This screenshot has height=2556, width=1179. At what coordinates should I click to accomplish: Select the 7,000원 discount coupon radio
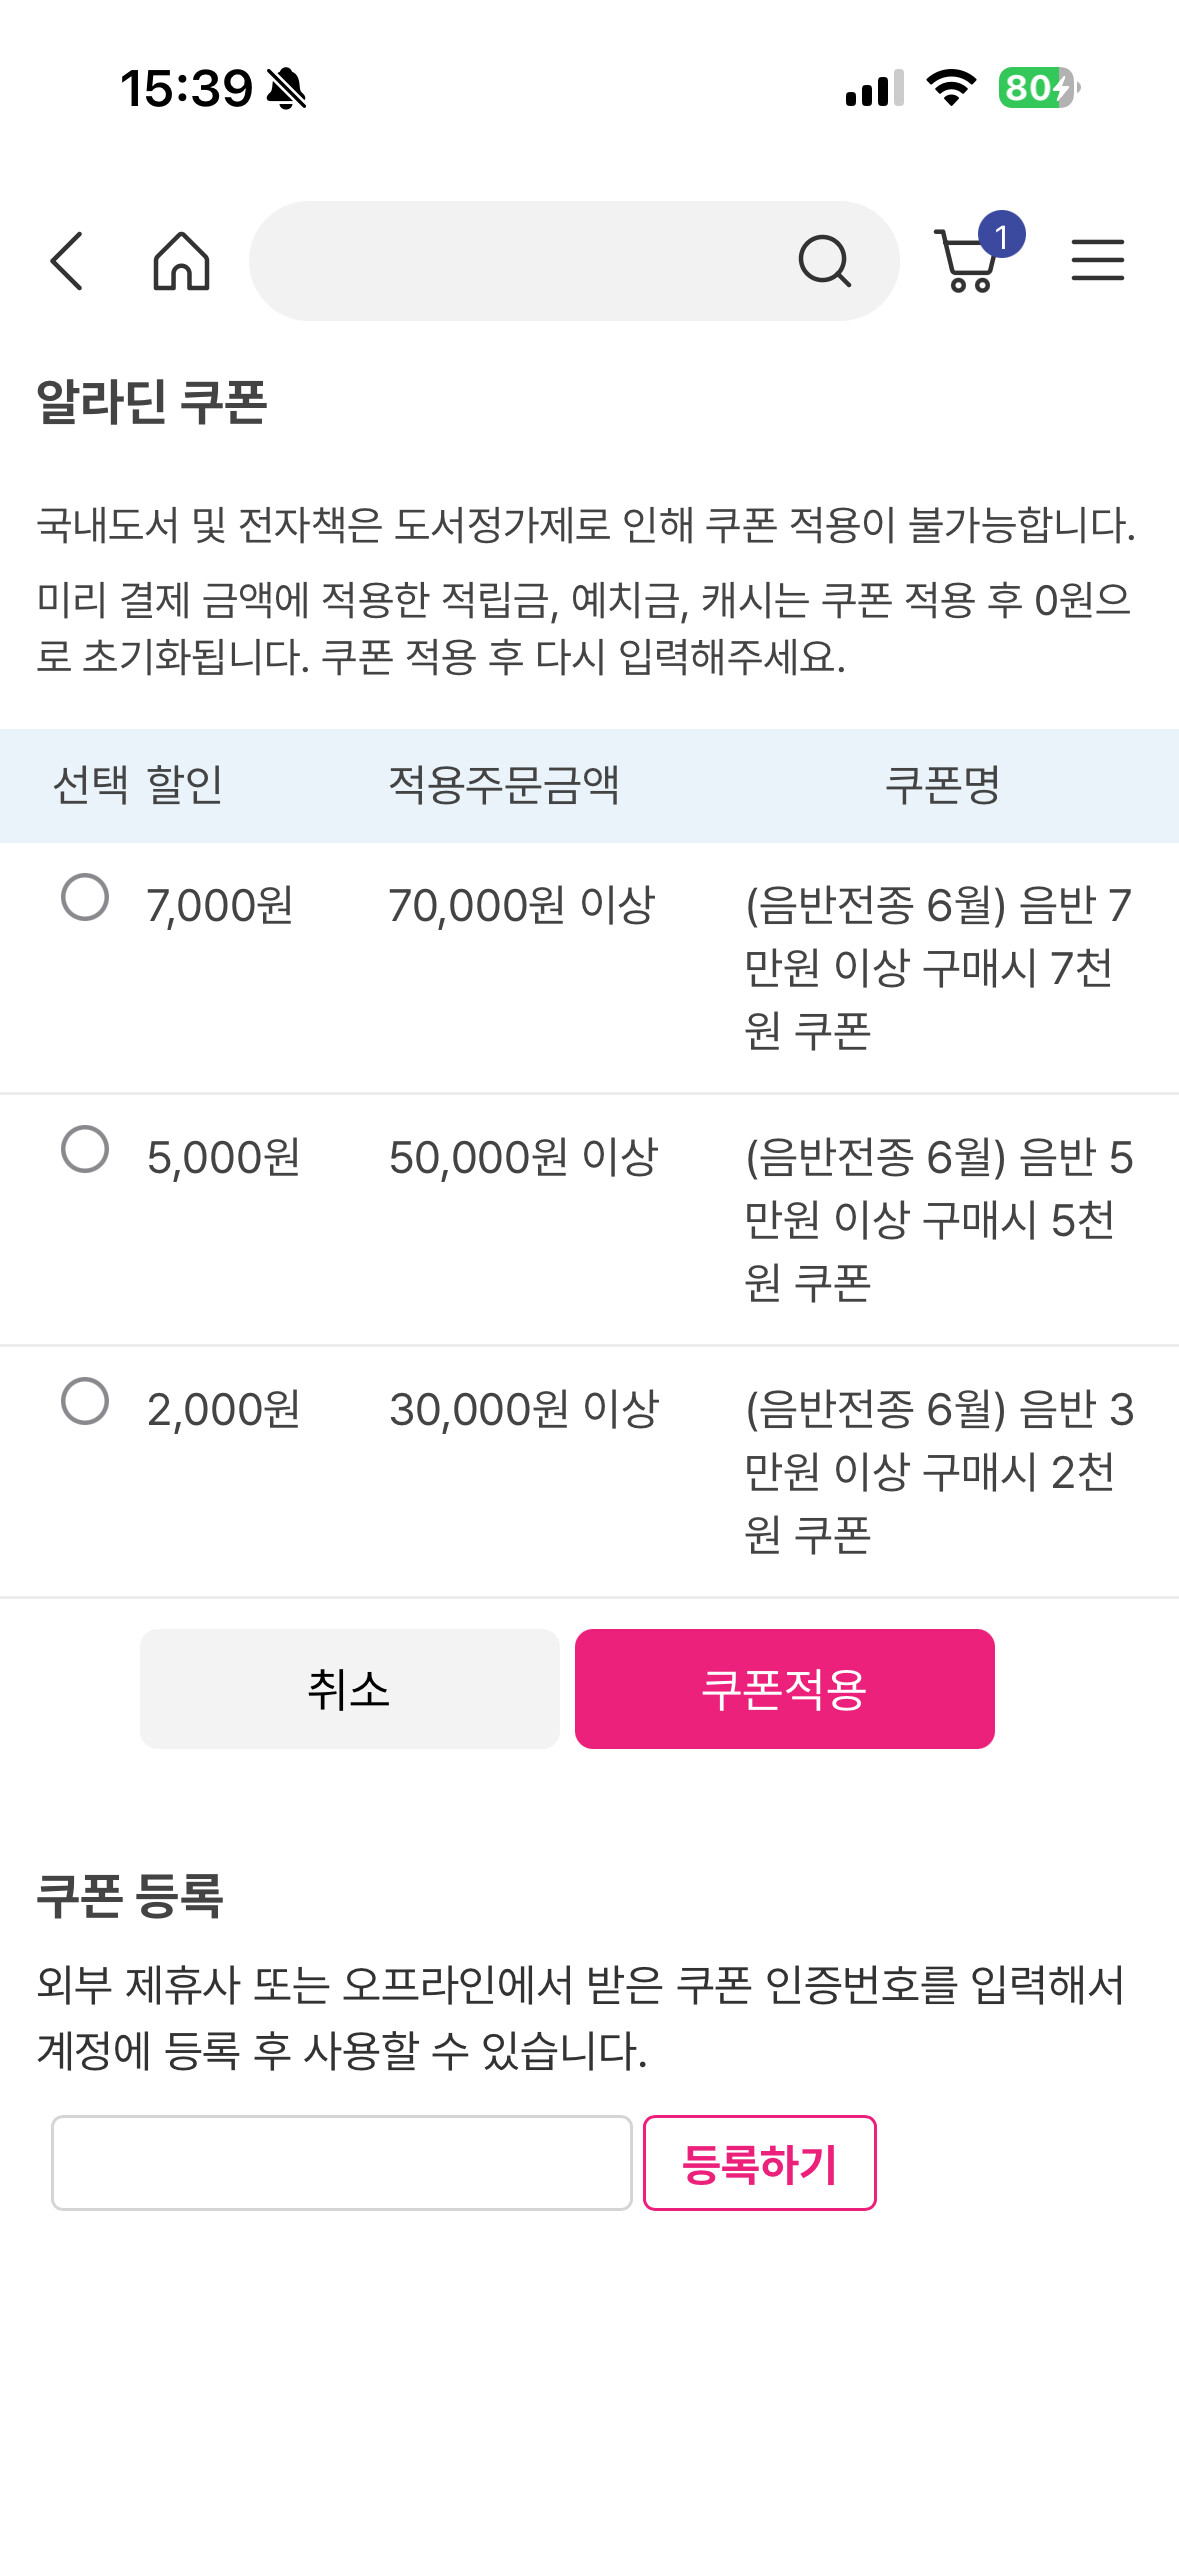pyautogui.click(x=85, y=897)
